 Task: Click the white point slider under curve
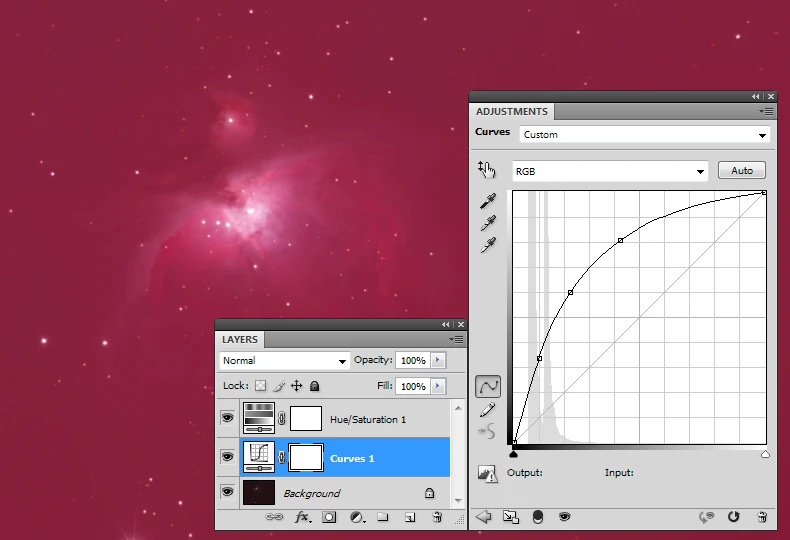click(x=765, y=454)
